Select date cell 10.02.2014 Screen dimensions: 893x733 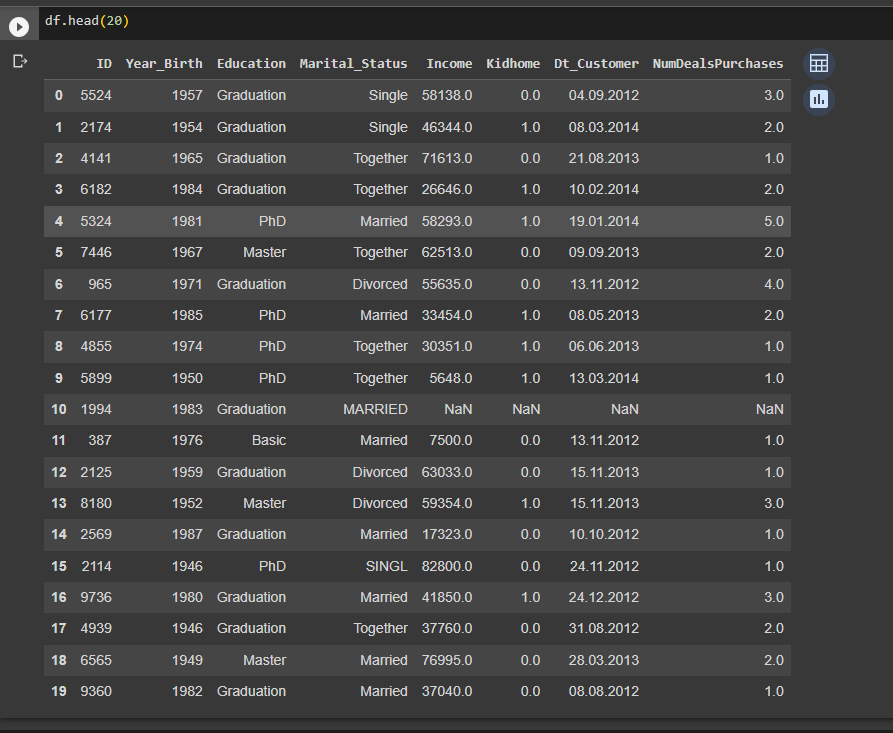[604, 189]
